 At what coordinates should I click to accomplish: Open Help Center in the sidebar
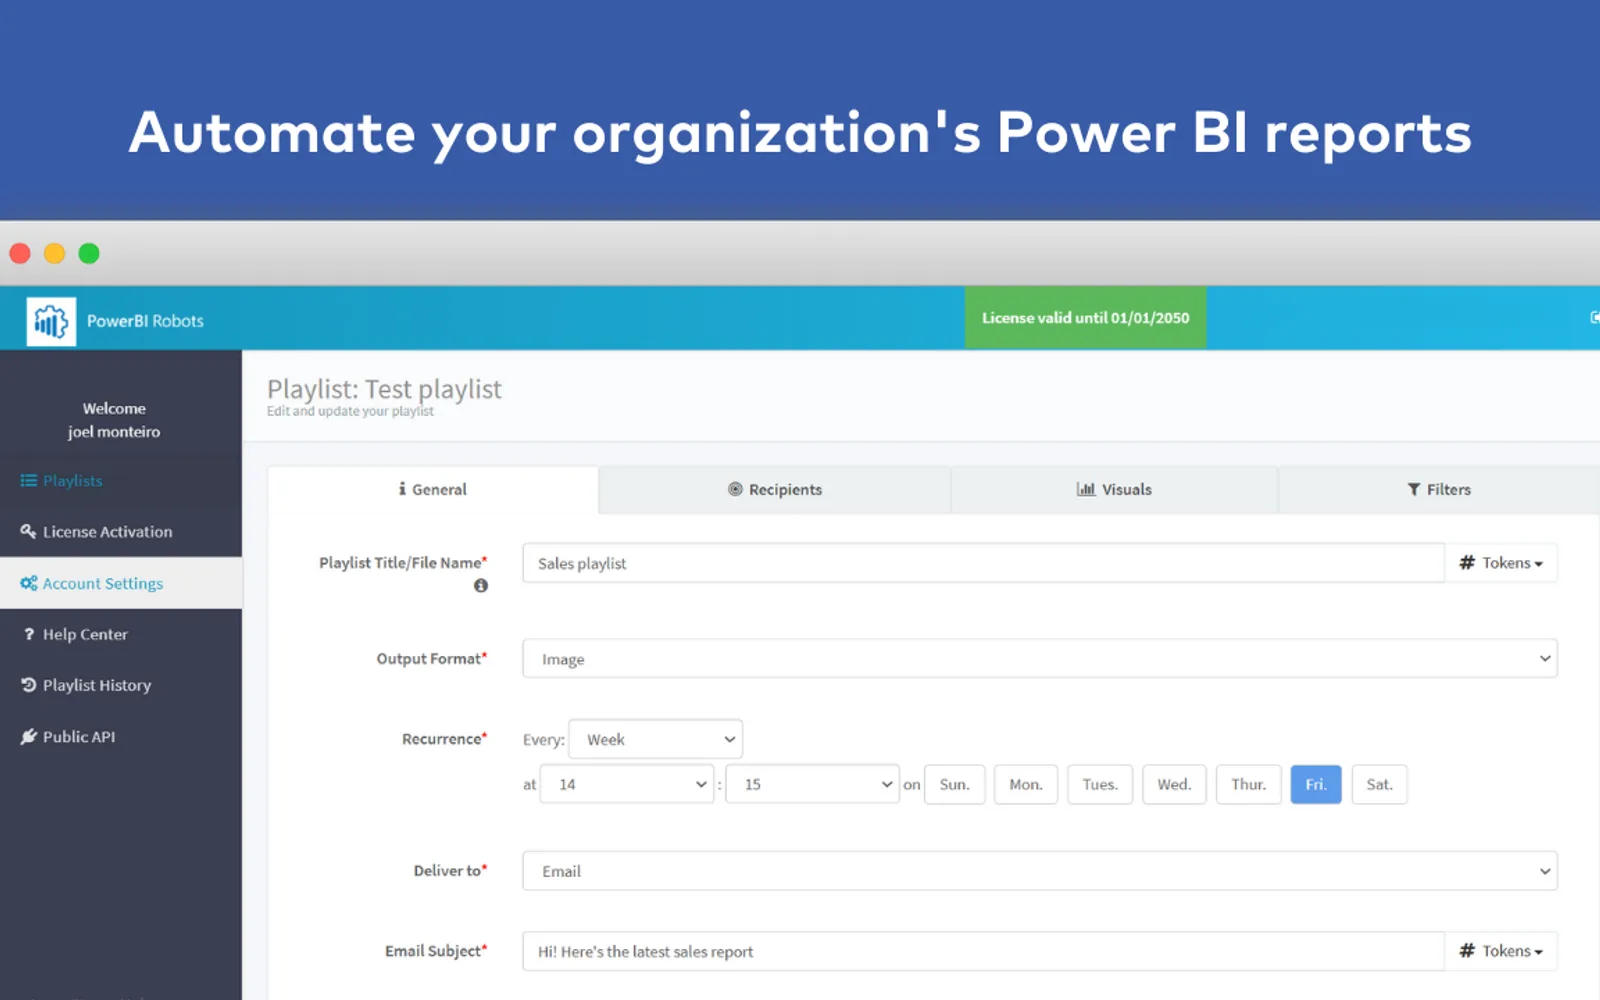pyautogui.click(x=121, y=634)
